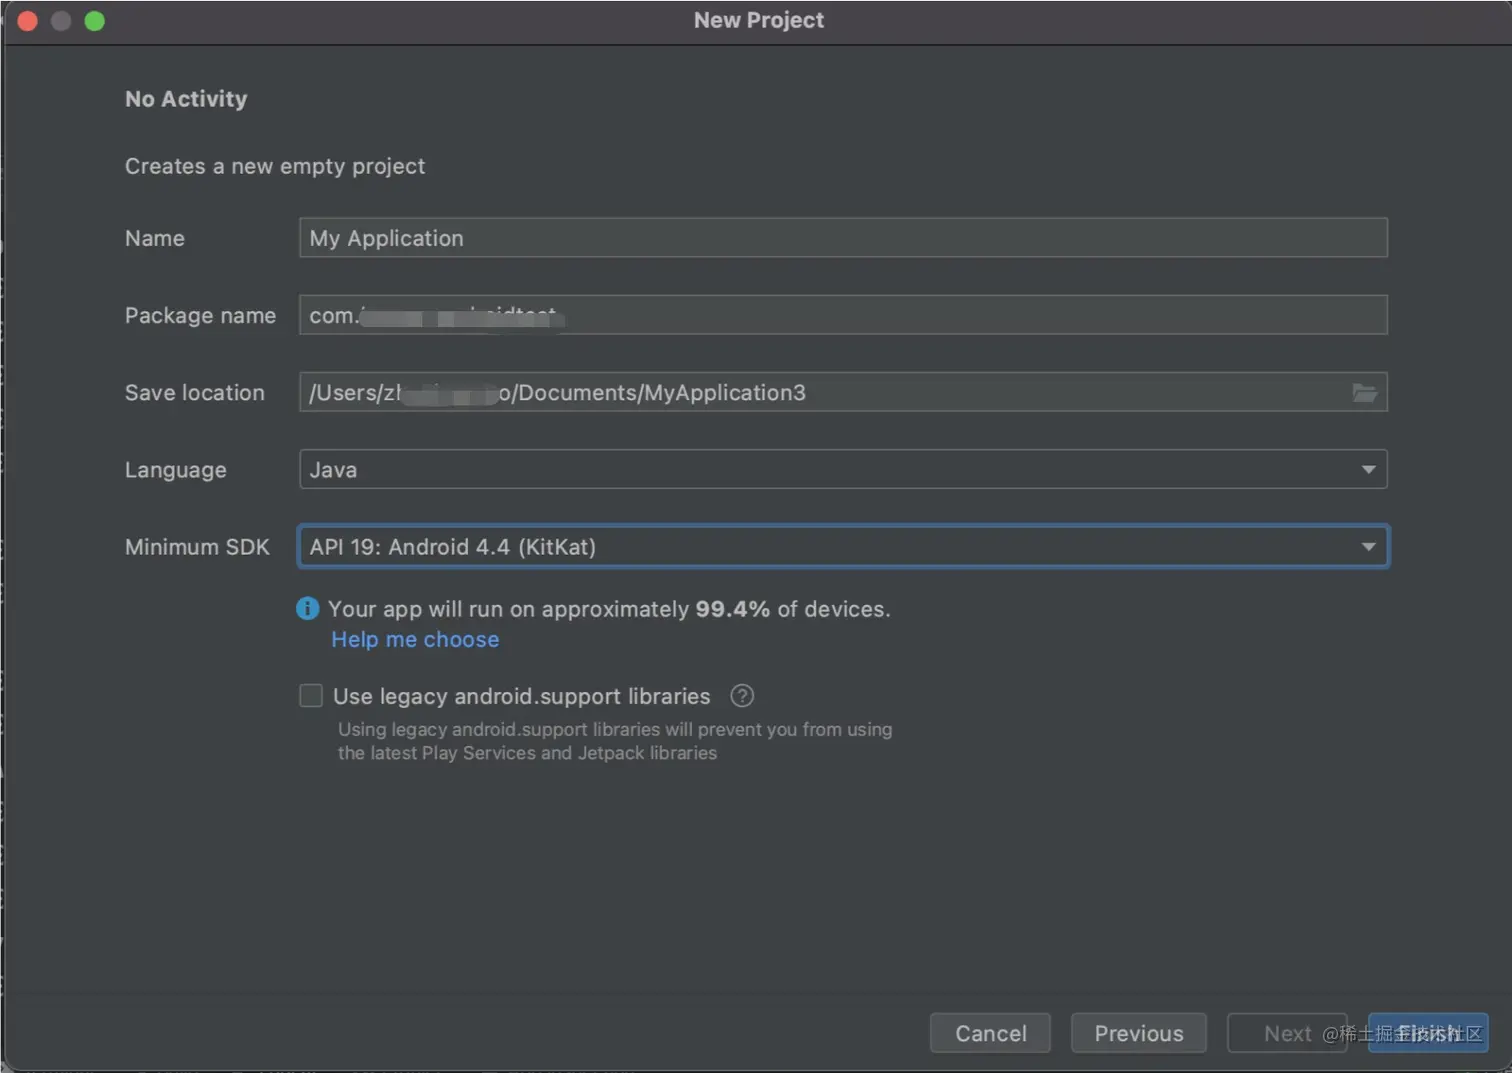This screenshot has width=1512, height=1073.
Task: Focus the Name field containing My Application
Action: 843,238
